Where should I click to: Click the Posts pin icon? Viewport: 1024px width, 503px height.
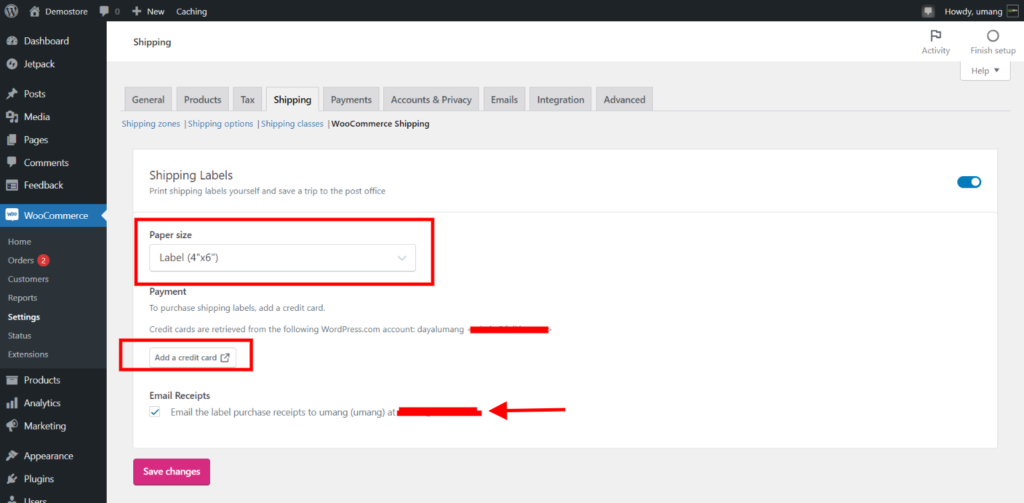11,94
